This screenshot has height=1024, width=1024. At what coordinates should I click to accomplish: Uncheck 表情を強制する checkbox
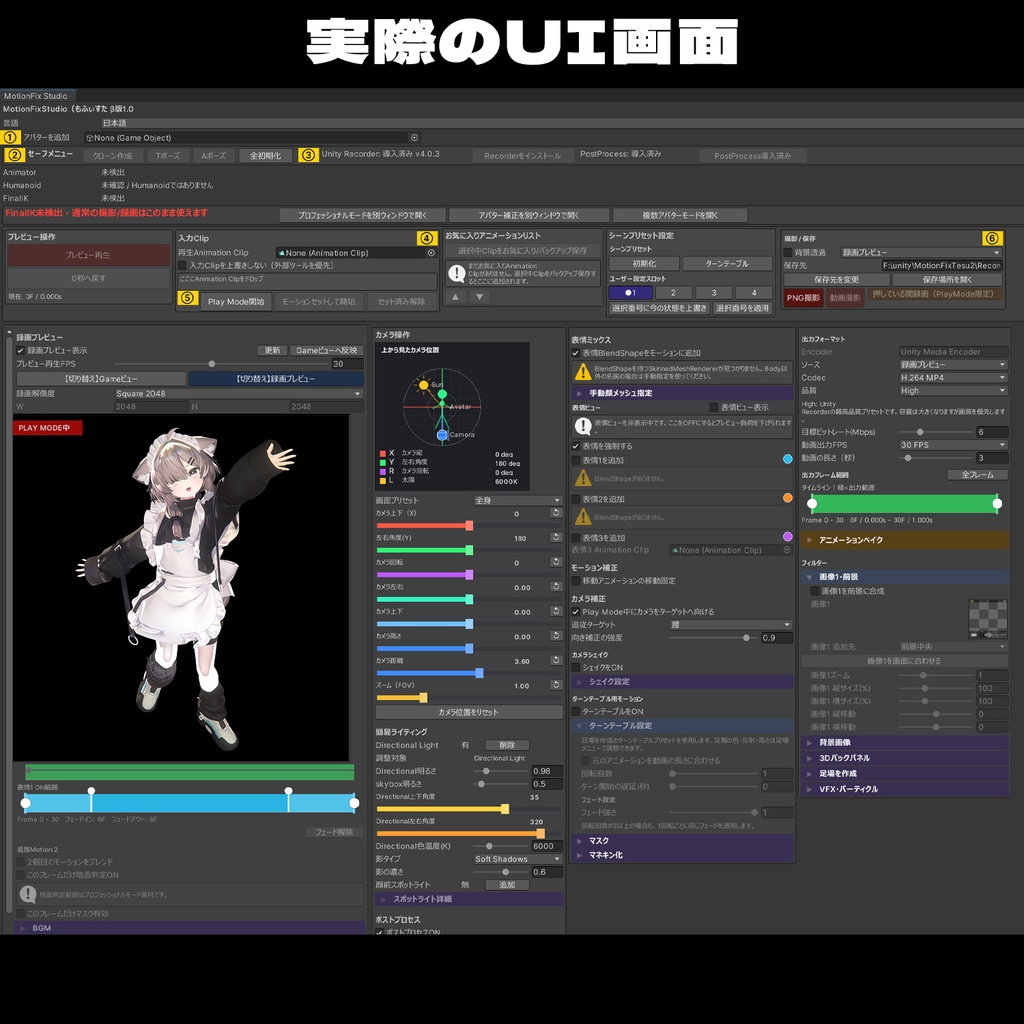(x=575, y=447)
